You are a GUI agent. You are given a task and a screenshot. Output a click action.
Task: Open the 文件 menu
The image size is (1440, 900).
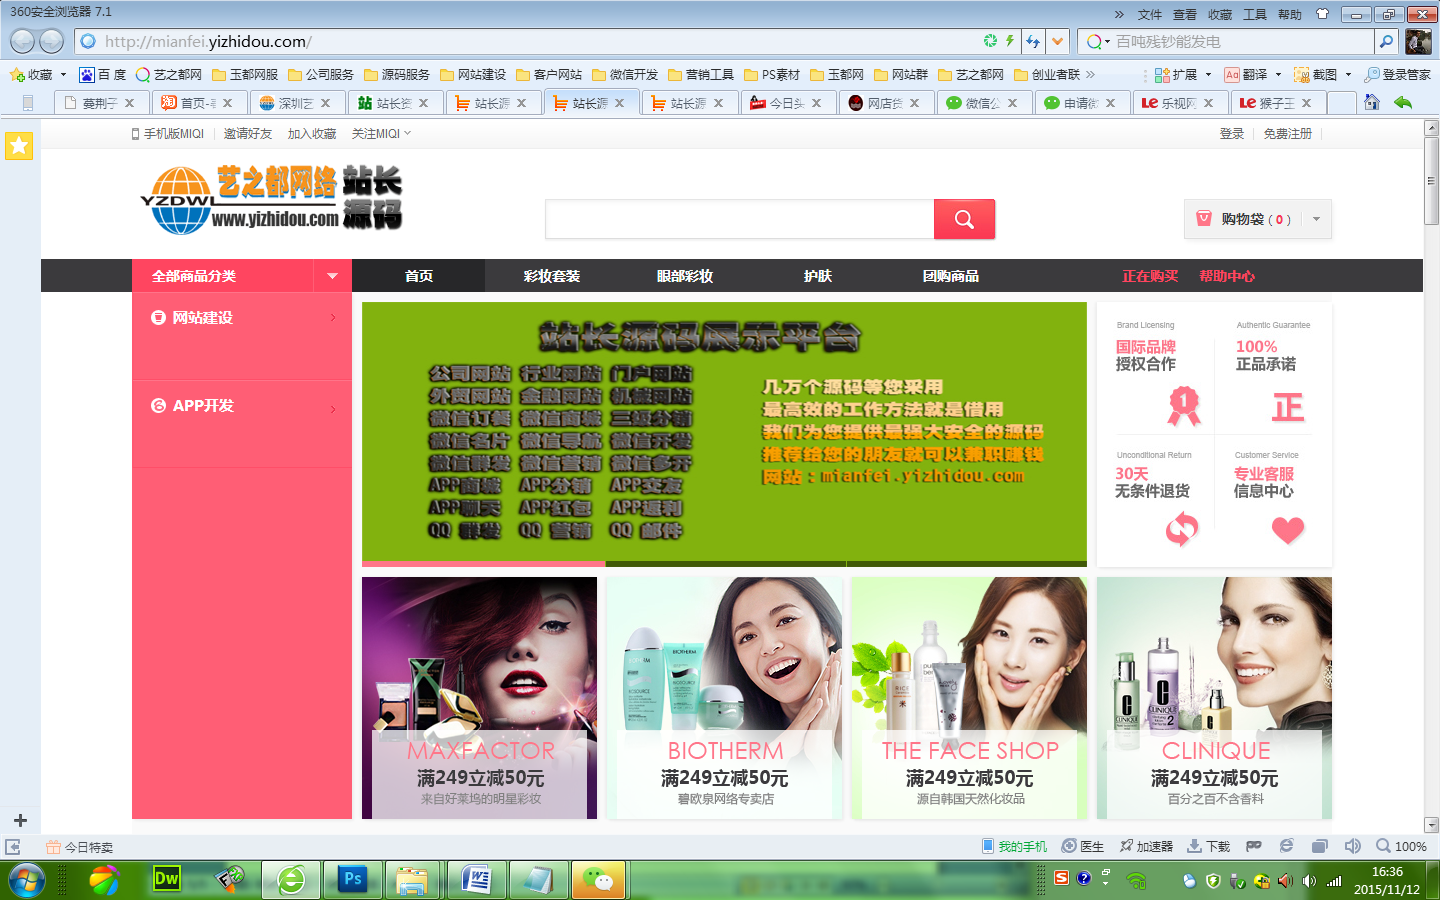coord(1150,14)
